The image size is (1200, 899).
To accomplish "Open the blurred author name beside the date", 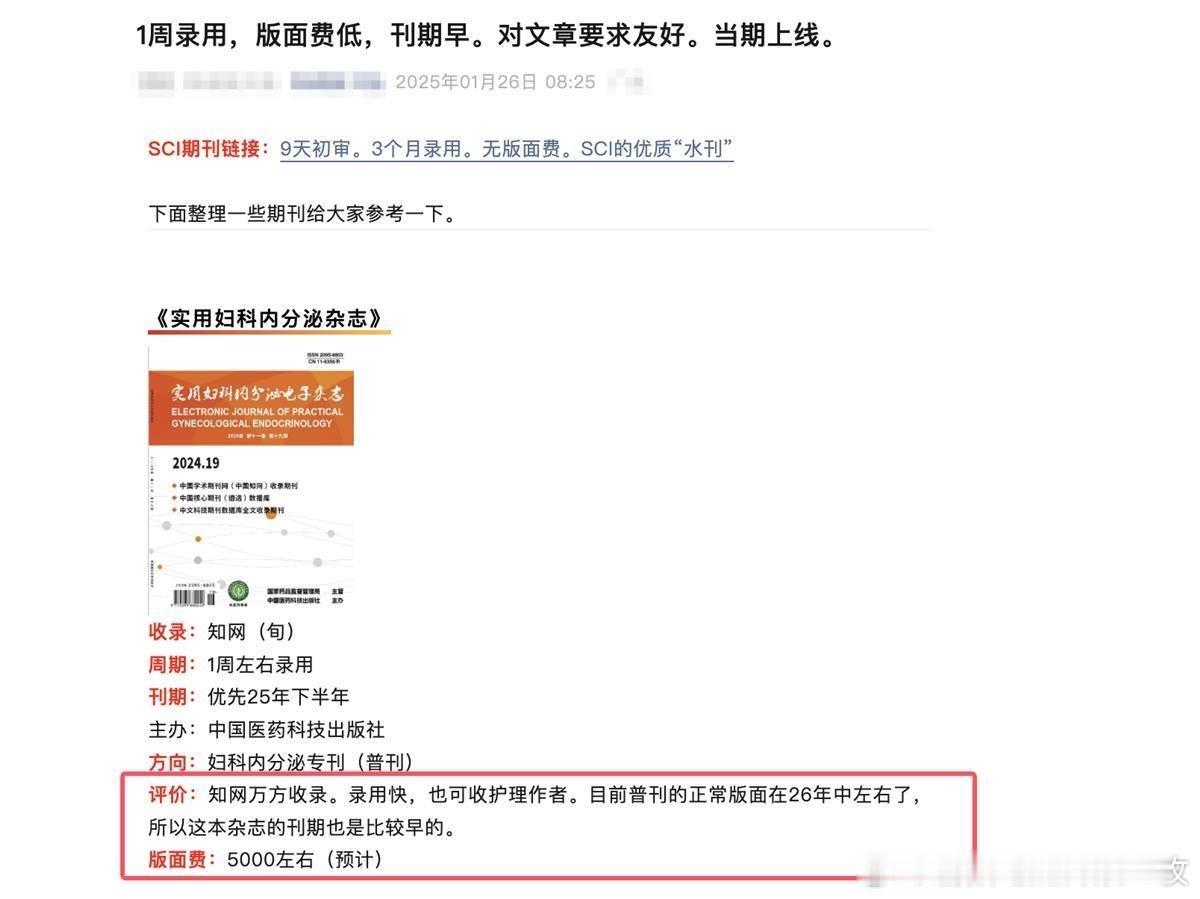I will (337, 82).
